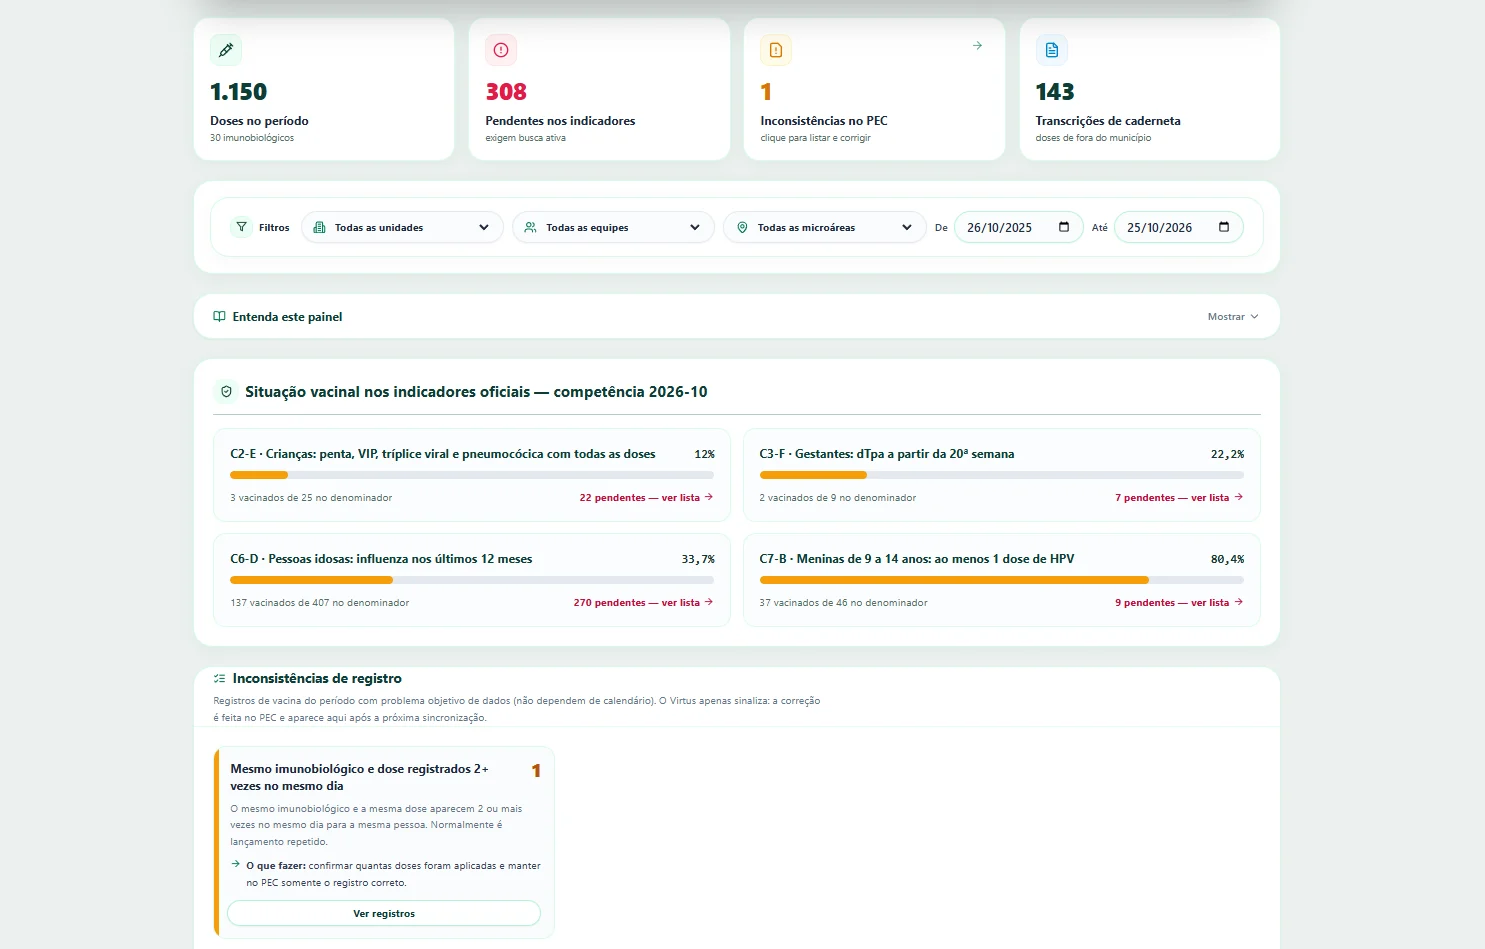Open calendar picker for date 25/10/2026

(x=1224, y=227)
